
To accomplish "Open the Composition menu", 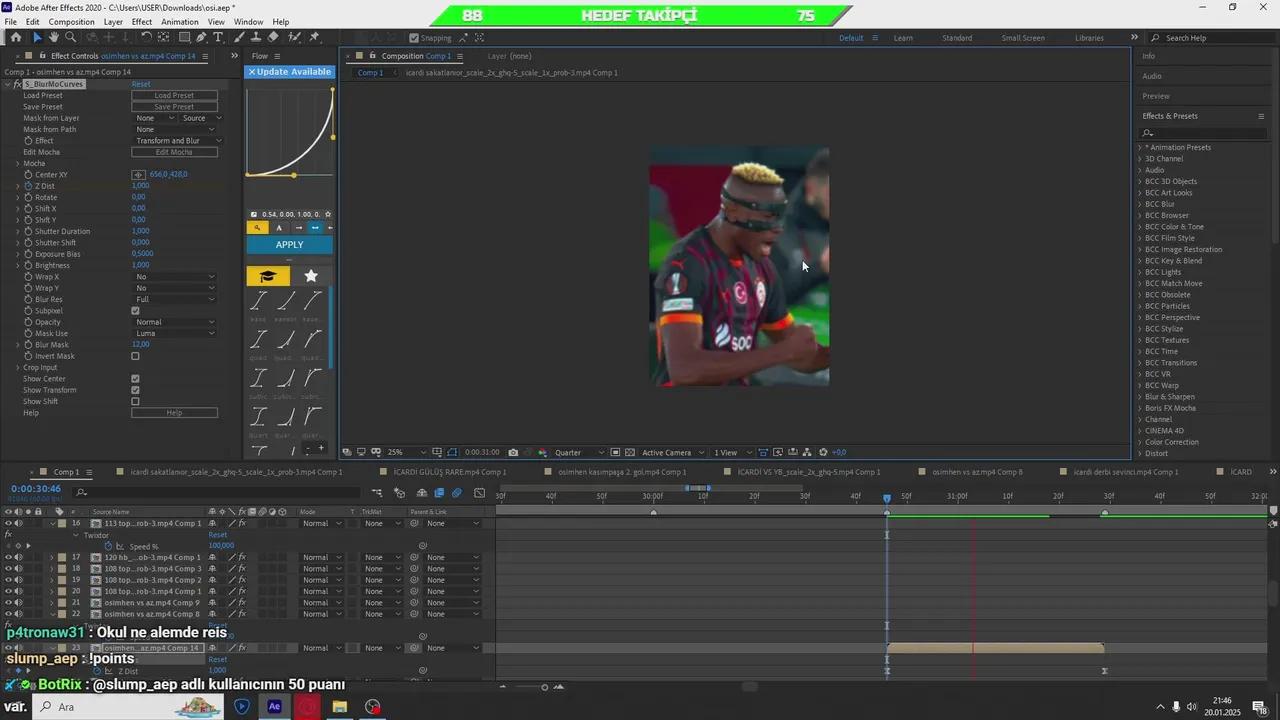I will pos(71,21).
